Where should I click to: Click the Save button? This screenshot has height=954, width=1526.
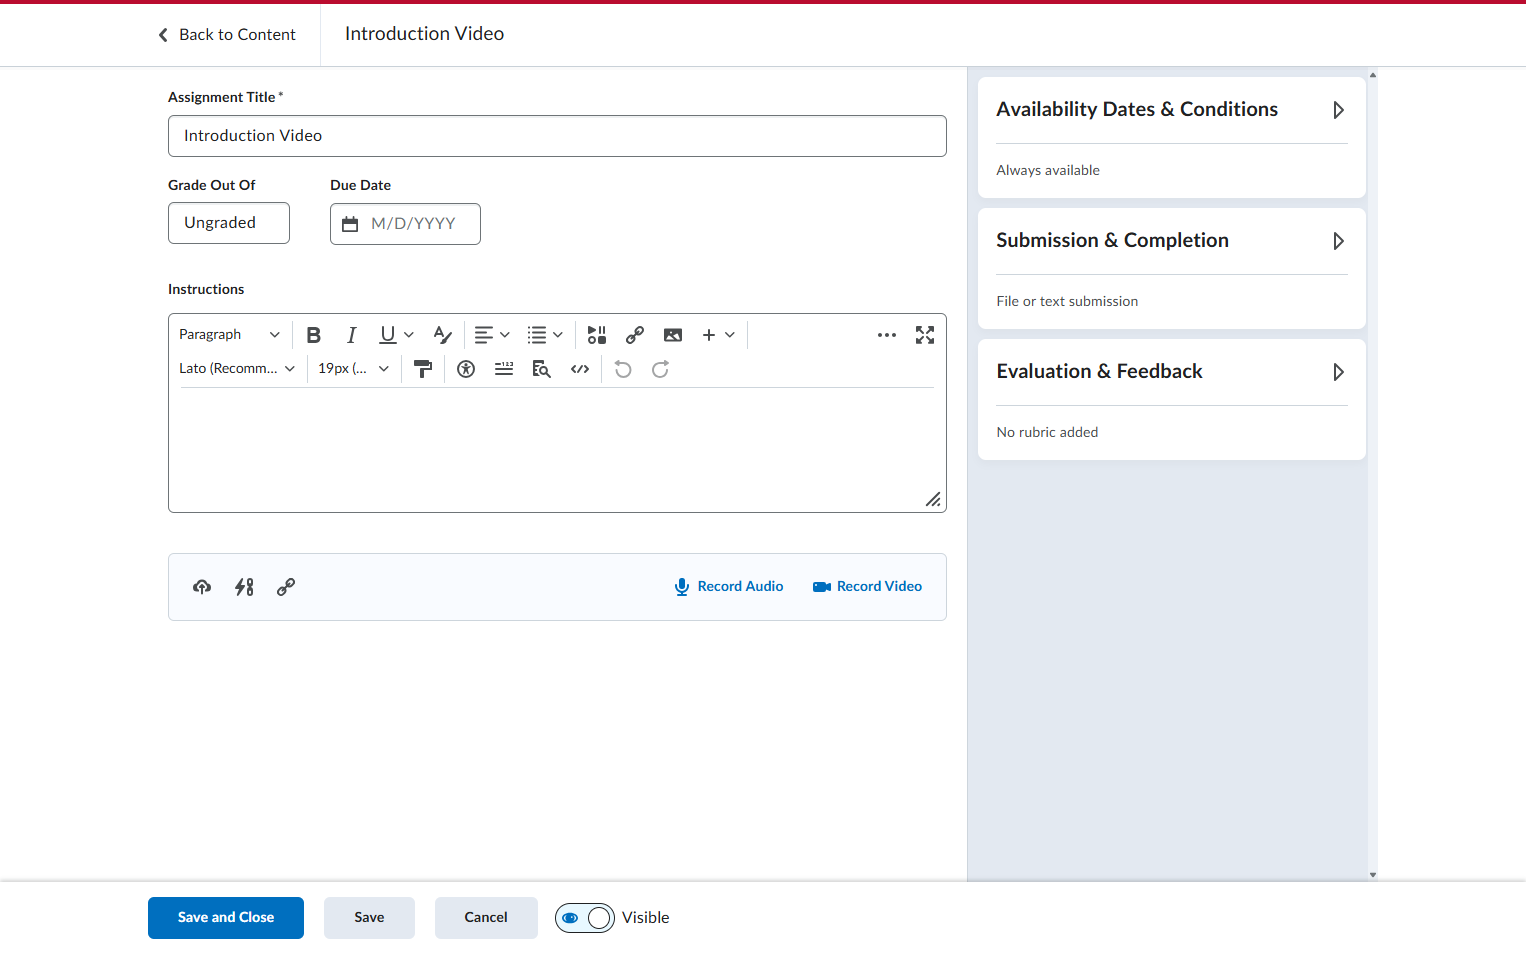(369, 918)
